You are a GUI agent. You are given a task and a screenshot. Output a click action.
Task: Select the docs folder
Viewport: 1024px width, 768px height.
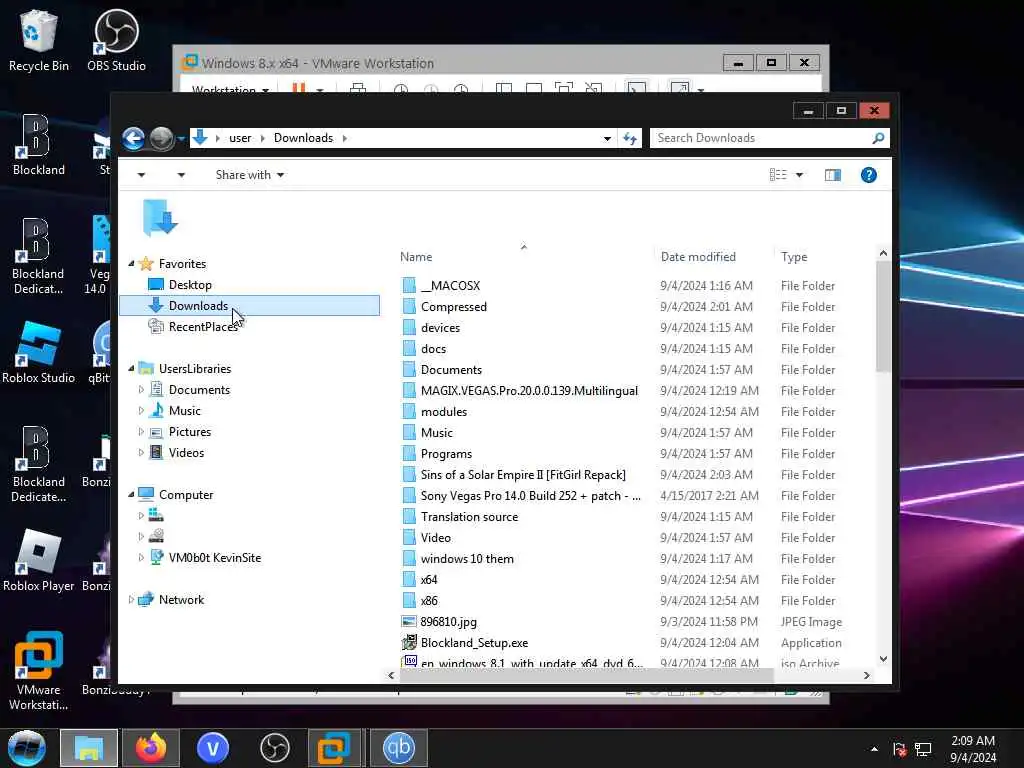(x=433, y=348)
